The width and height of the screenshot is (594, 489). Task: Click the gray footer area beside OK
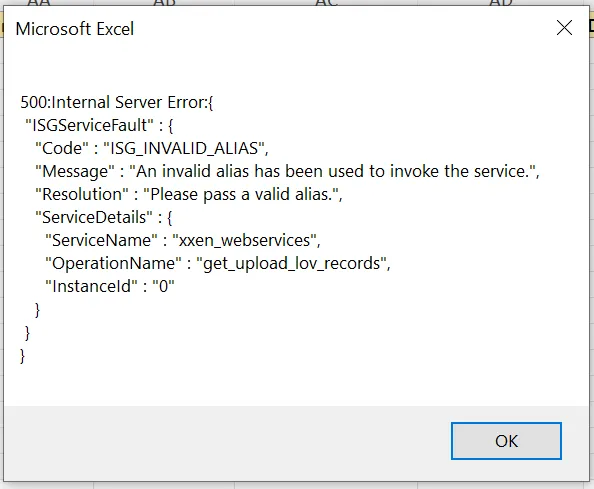pyautogui.click(x=227, y=443)
